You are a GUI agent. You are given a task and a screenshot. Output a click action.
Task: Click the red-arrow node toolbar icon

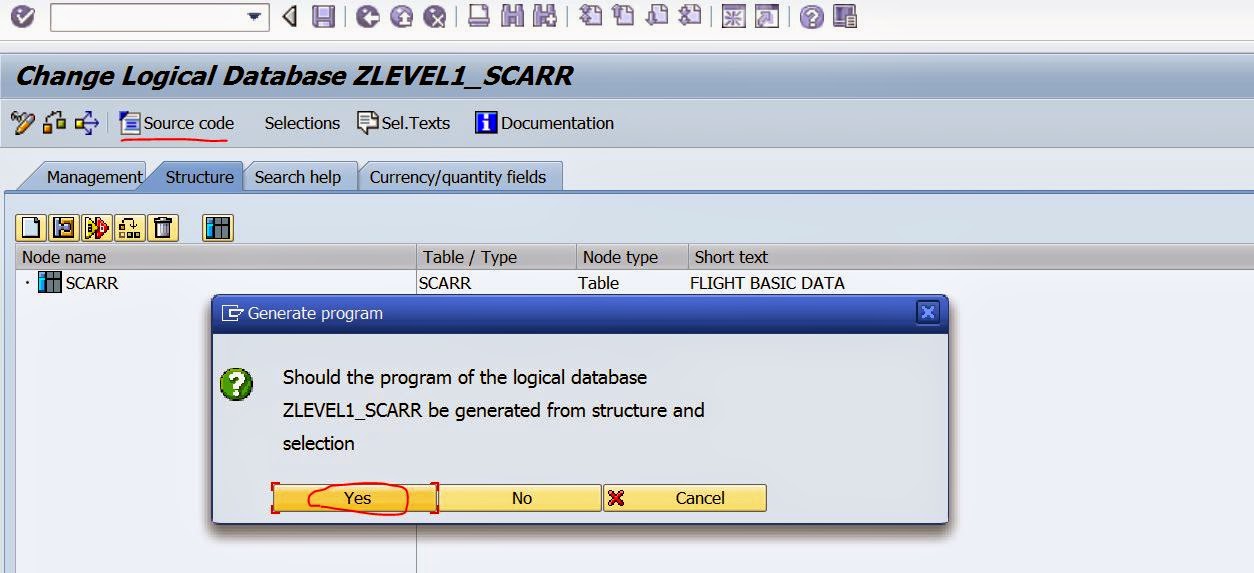(x=97, y=228)
